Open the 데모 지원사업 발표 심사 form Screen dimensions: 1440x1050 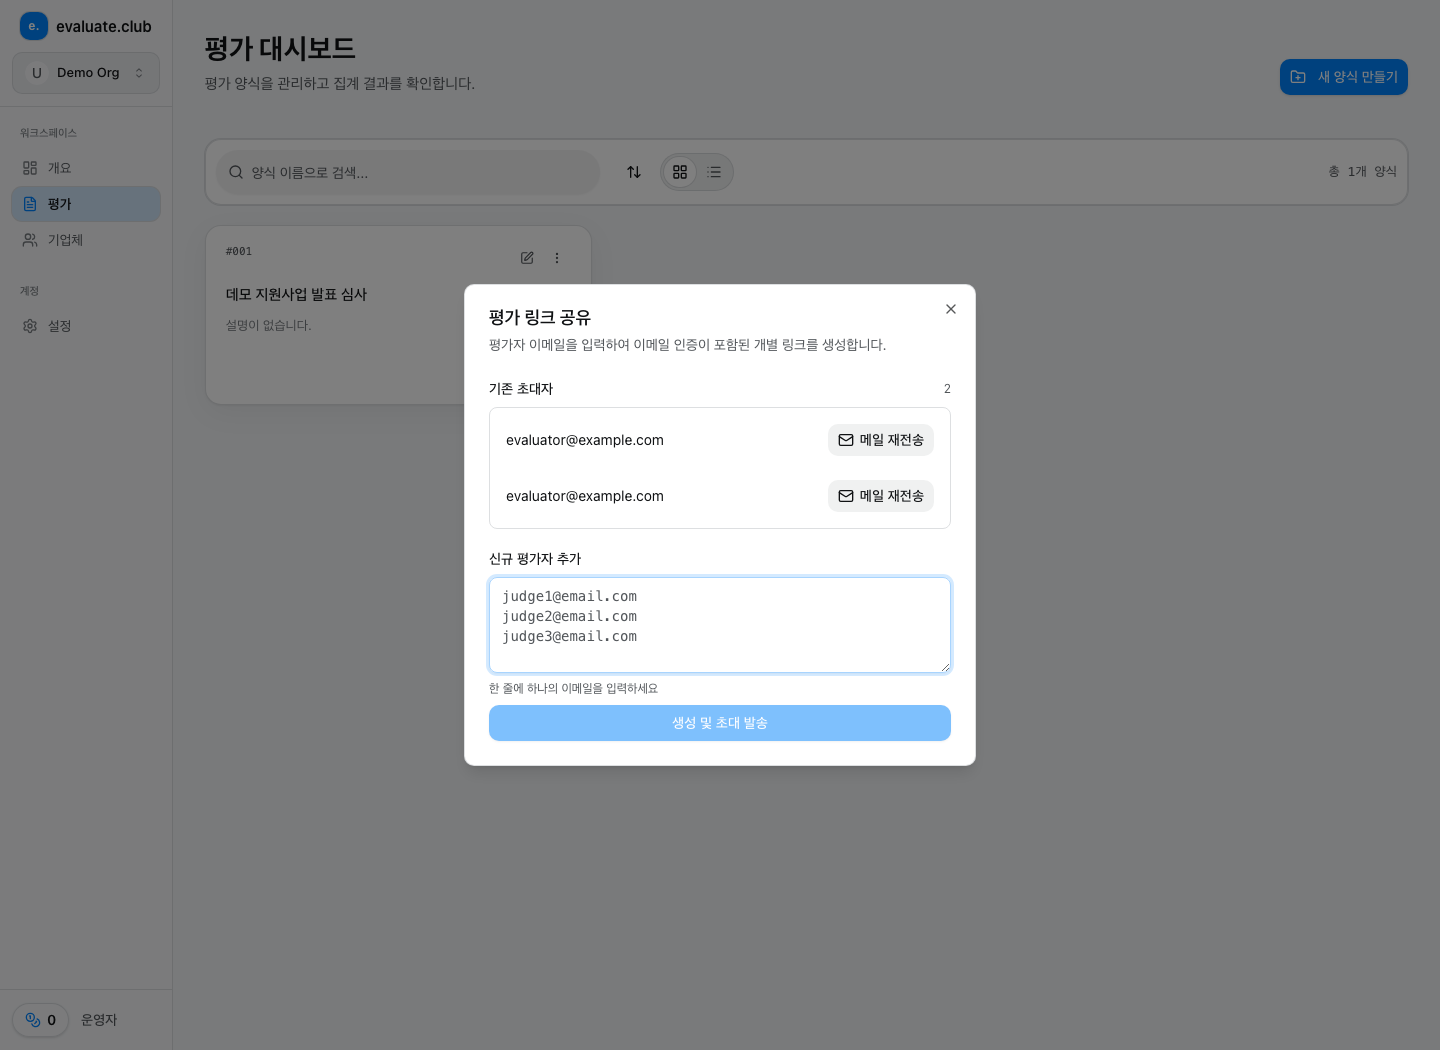(x=296, y=294)
